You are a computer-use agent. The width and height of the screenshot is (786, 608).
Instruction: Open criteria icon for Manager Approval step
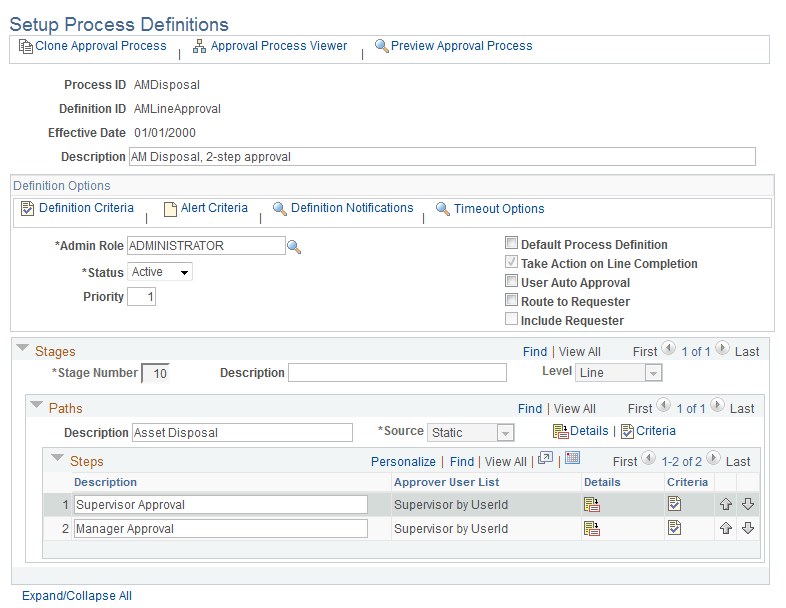click(x=675, y=528)
